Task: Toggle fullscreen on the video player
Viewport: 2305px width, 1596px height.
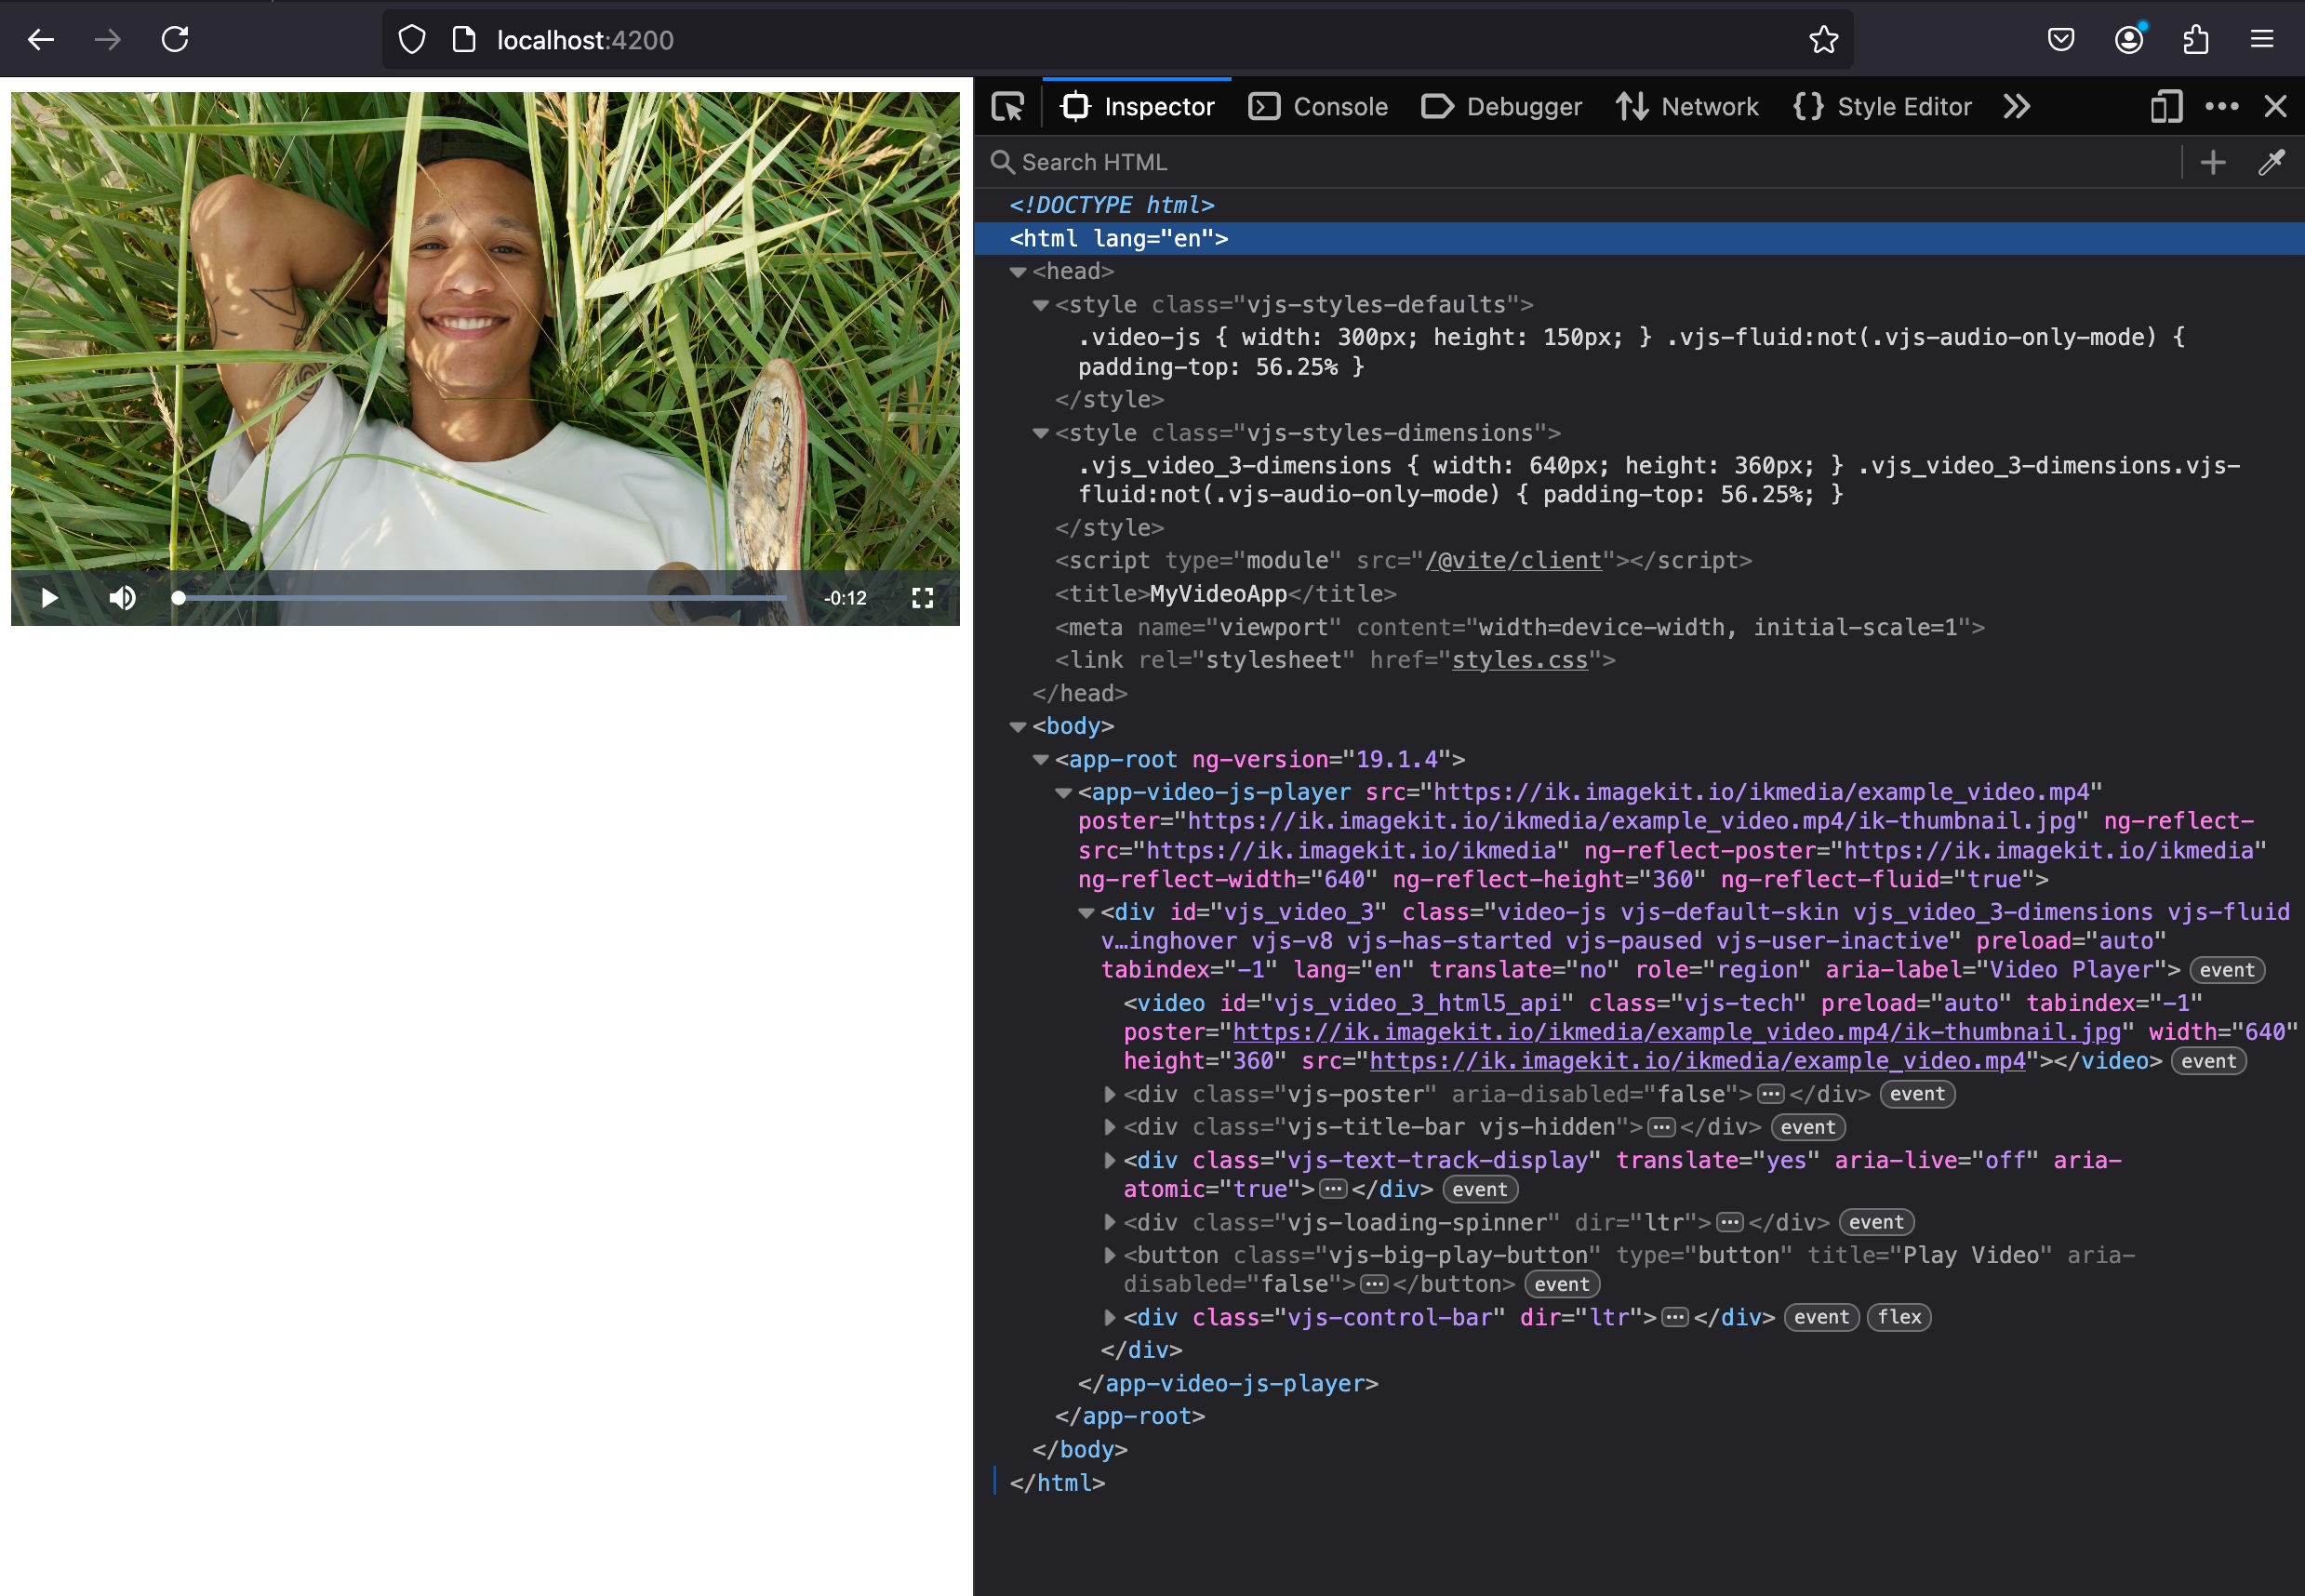Action: click(922, 597)
